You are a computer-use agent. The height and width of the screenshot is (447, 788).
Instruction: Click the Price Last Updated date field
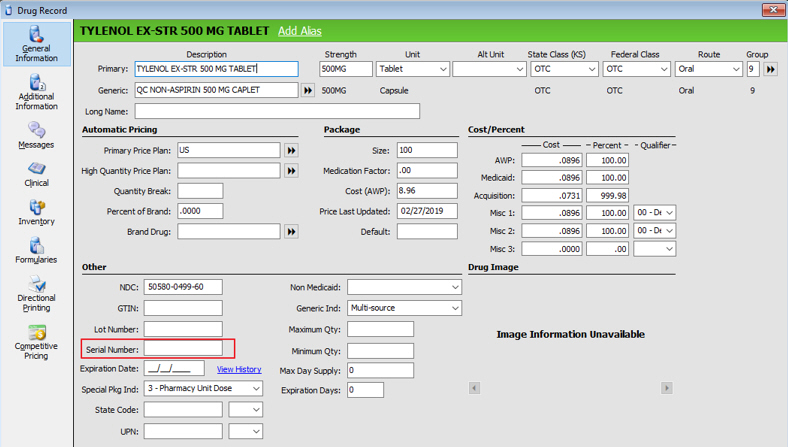point(427,211)
